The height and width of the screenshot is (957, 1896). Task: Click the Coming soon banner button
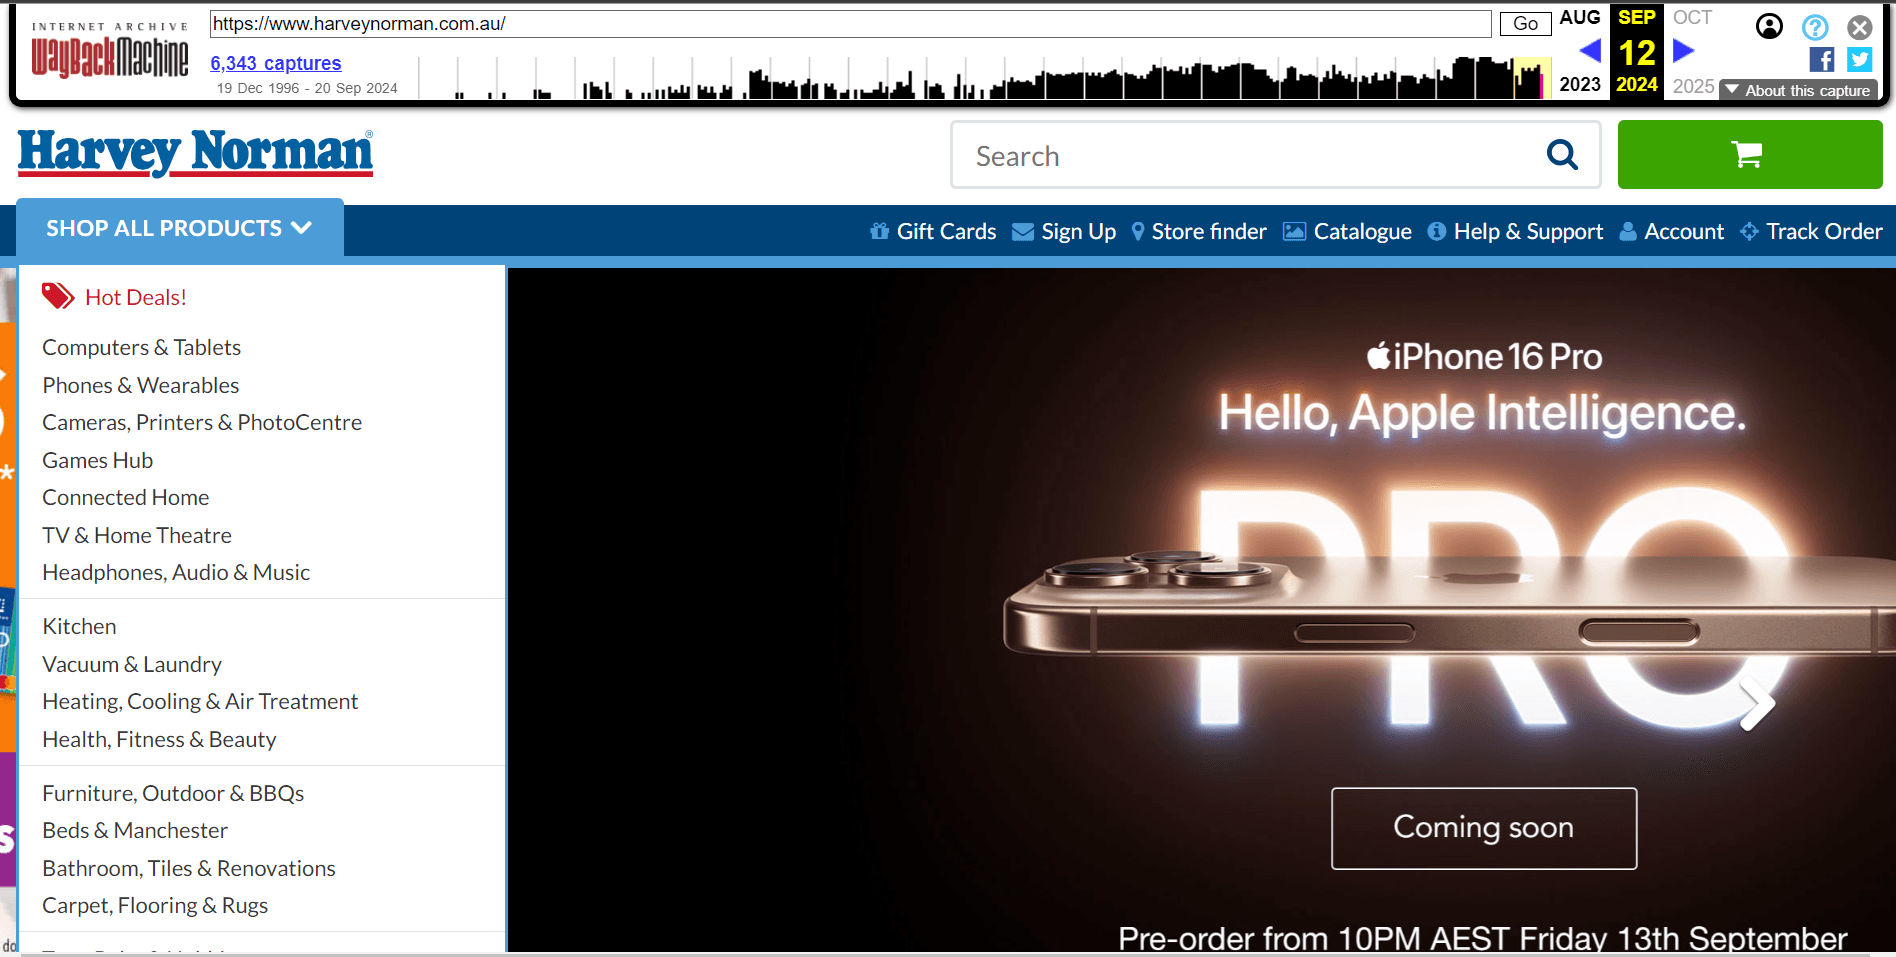(x=1484, y=828)
